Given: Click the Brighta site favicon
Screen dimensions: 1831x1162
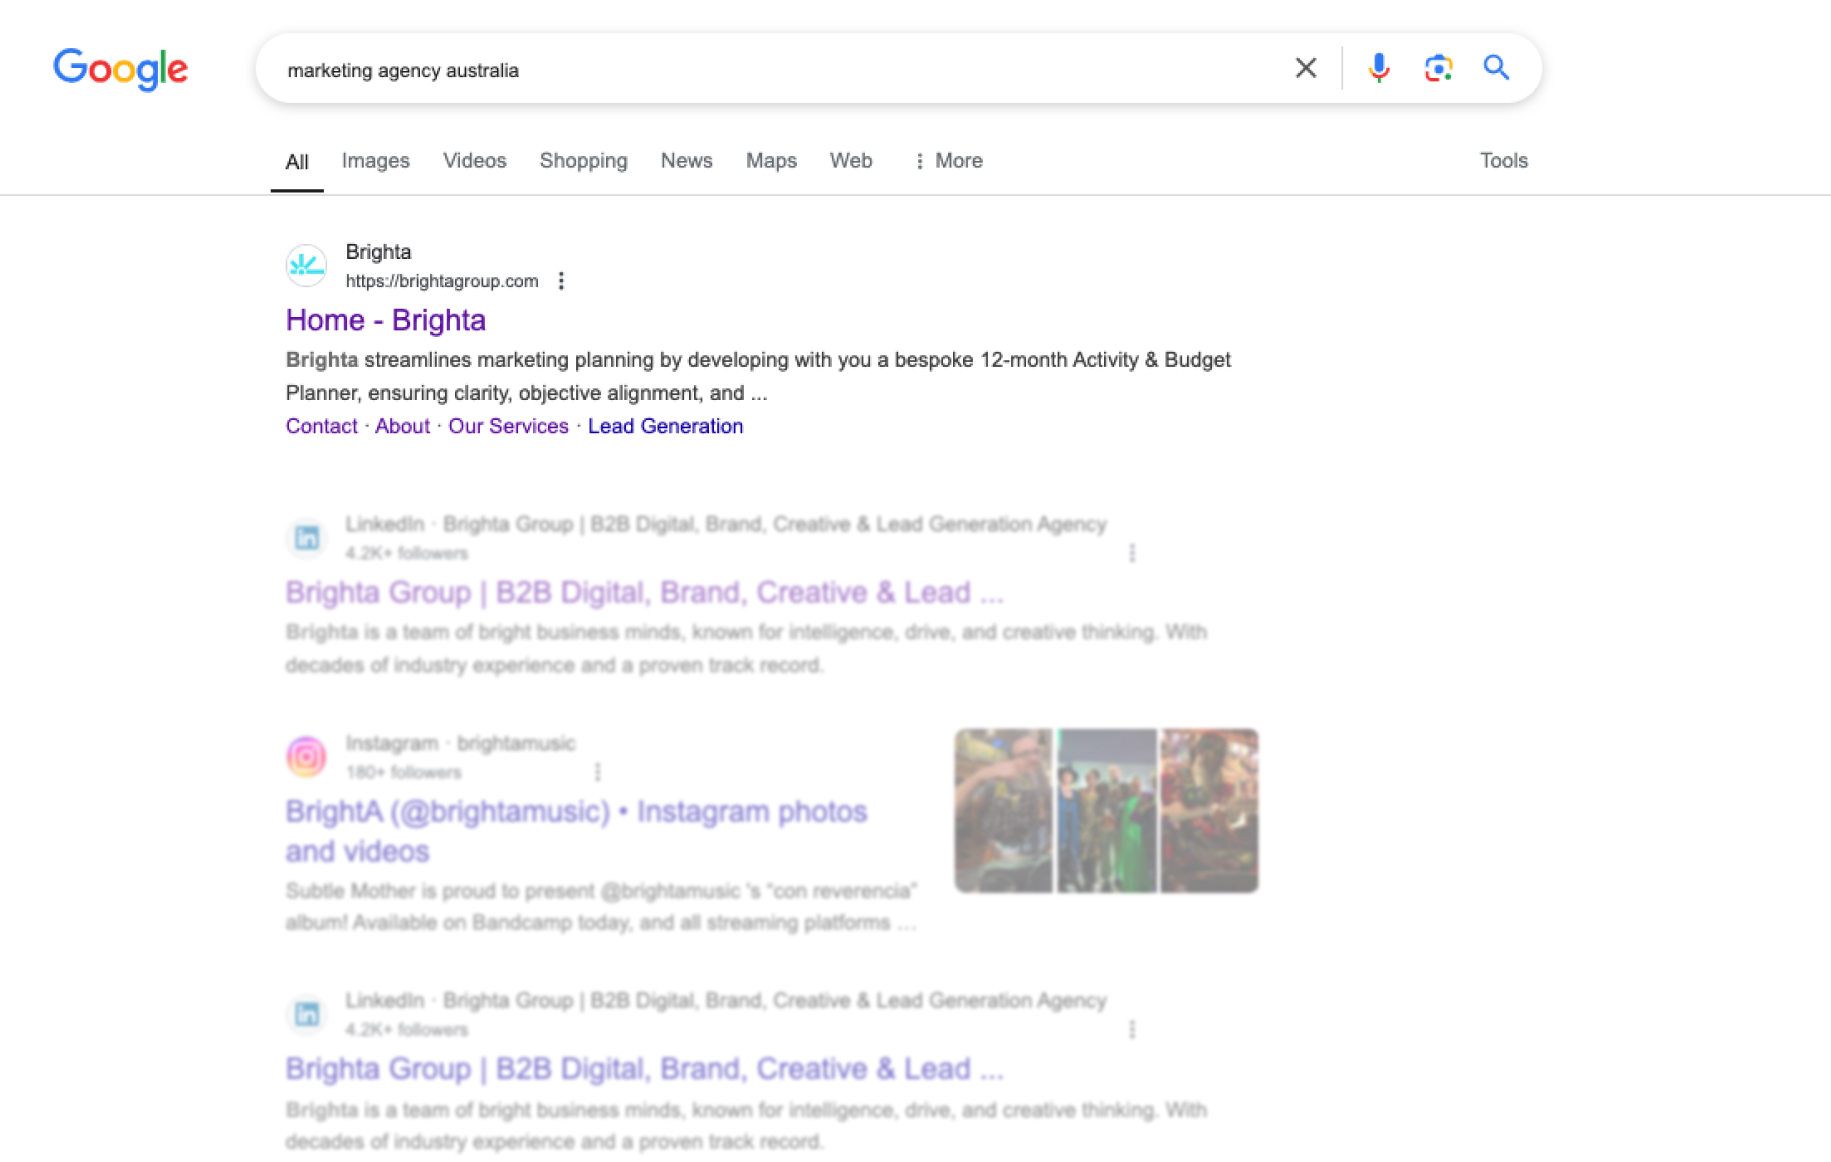Looking at the screenshot, I should (x=306, y=266).
